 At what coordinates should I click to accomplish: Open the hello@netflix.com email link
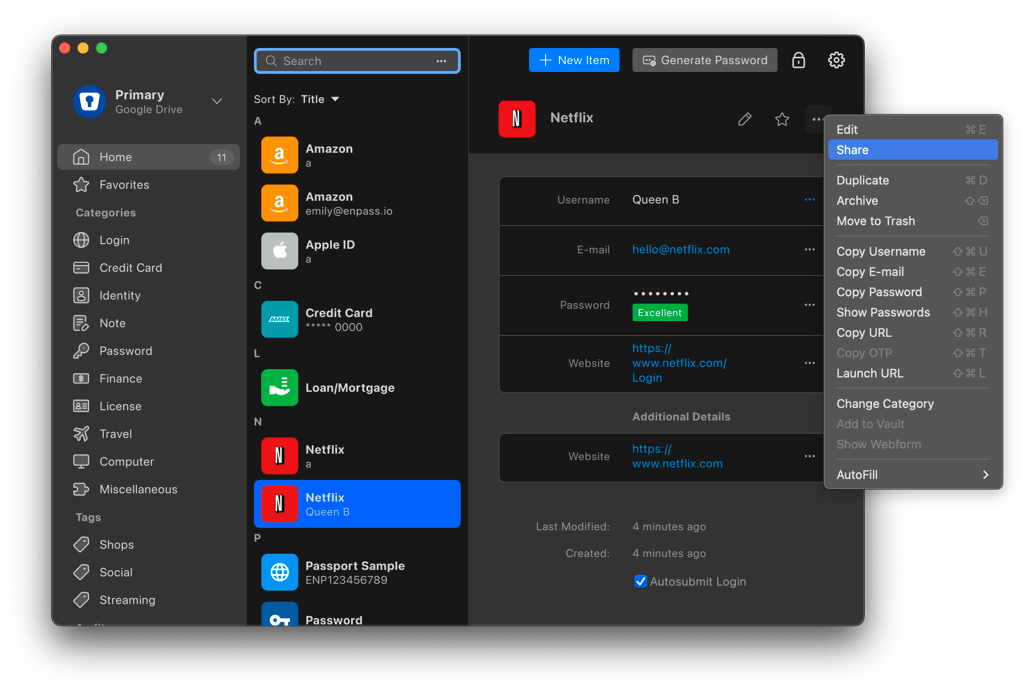680,249
